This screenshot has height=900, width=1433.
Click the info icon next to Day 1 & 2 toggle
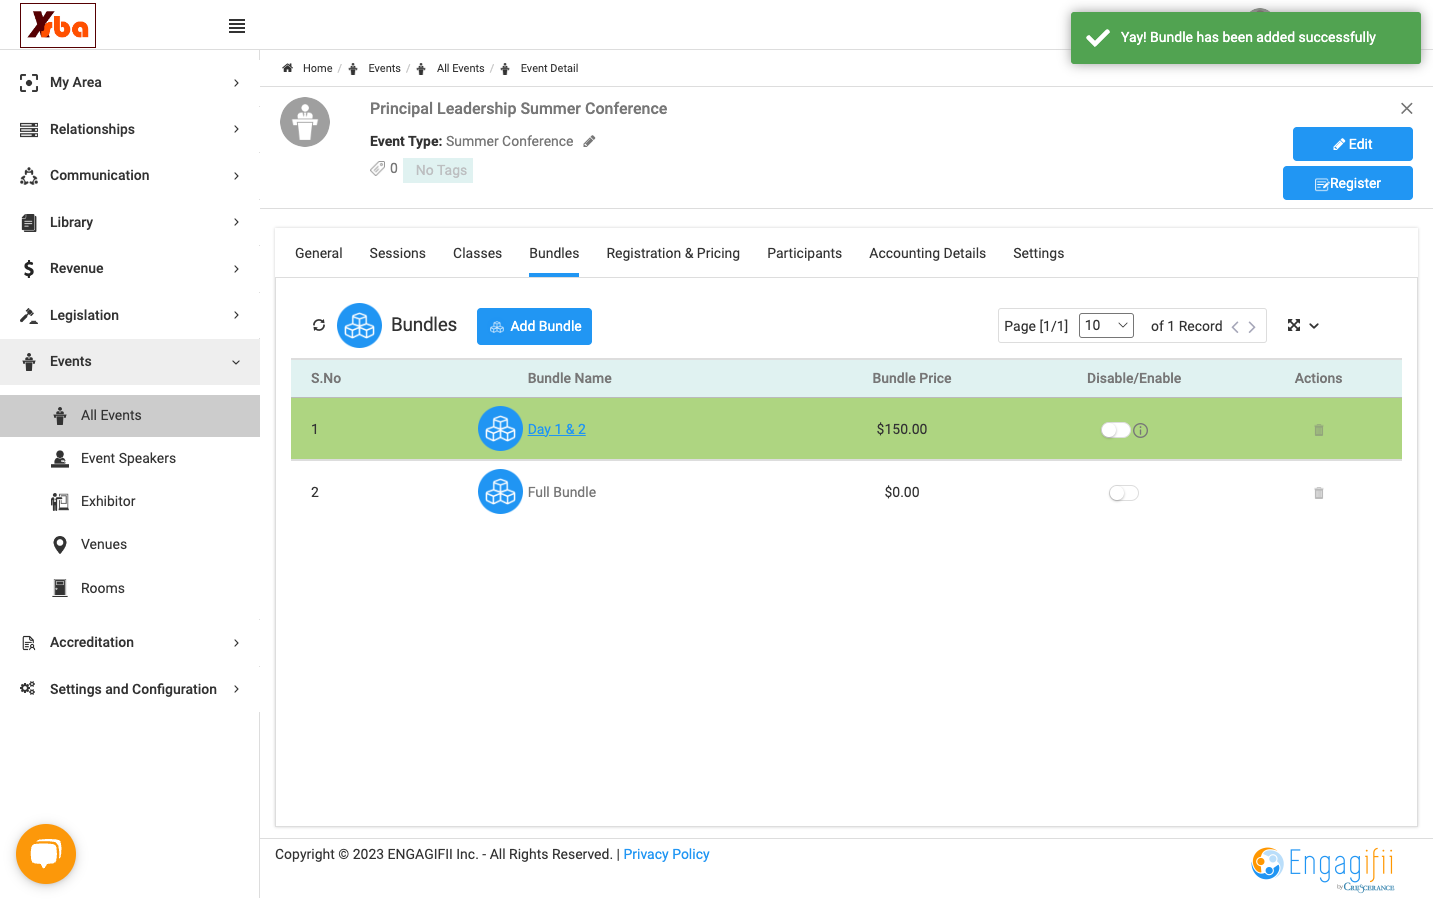(x=1141, y=430)
